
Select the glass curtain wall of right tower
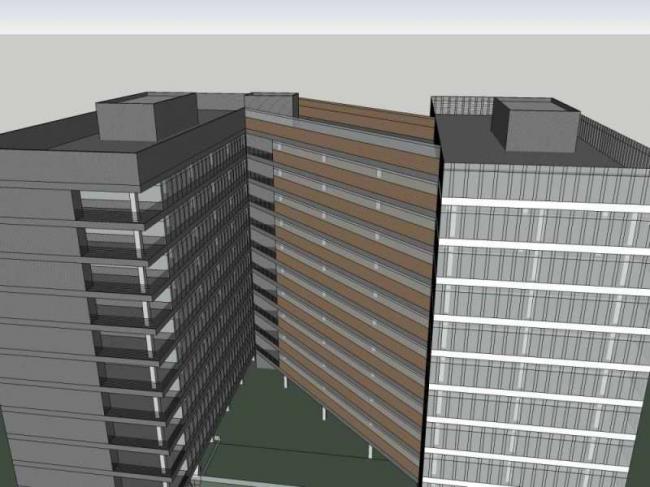[x=540, y=300]
